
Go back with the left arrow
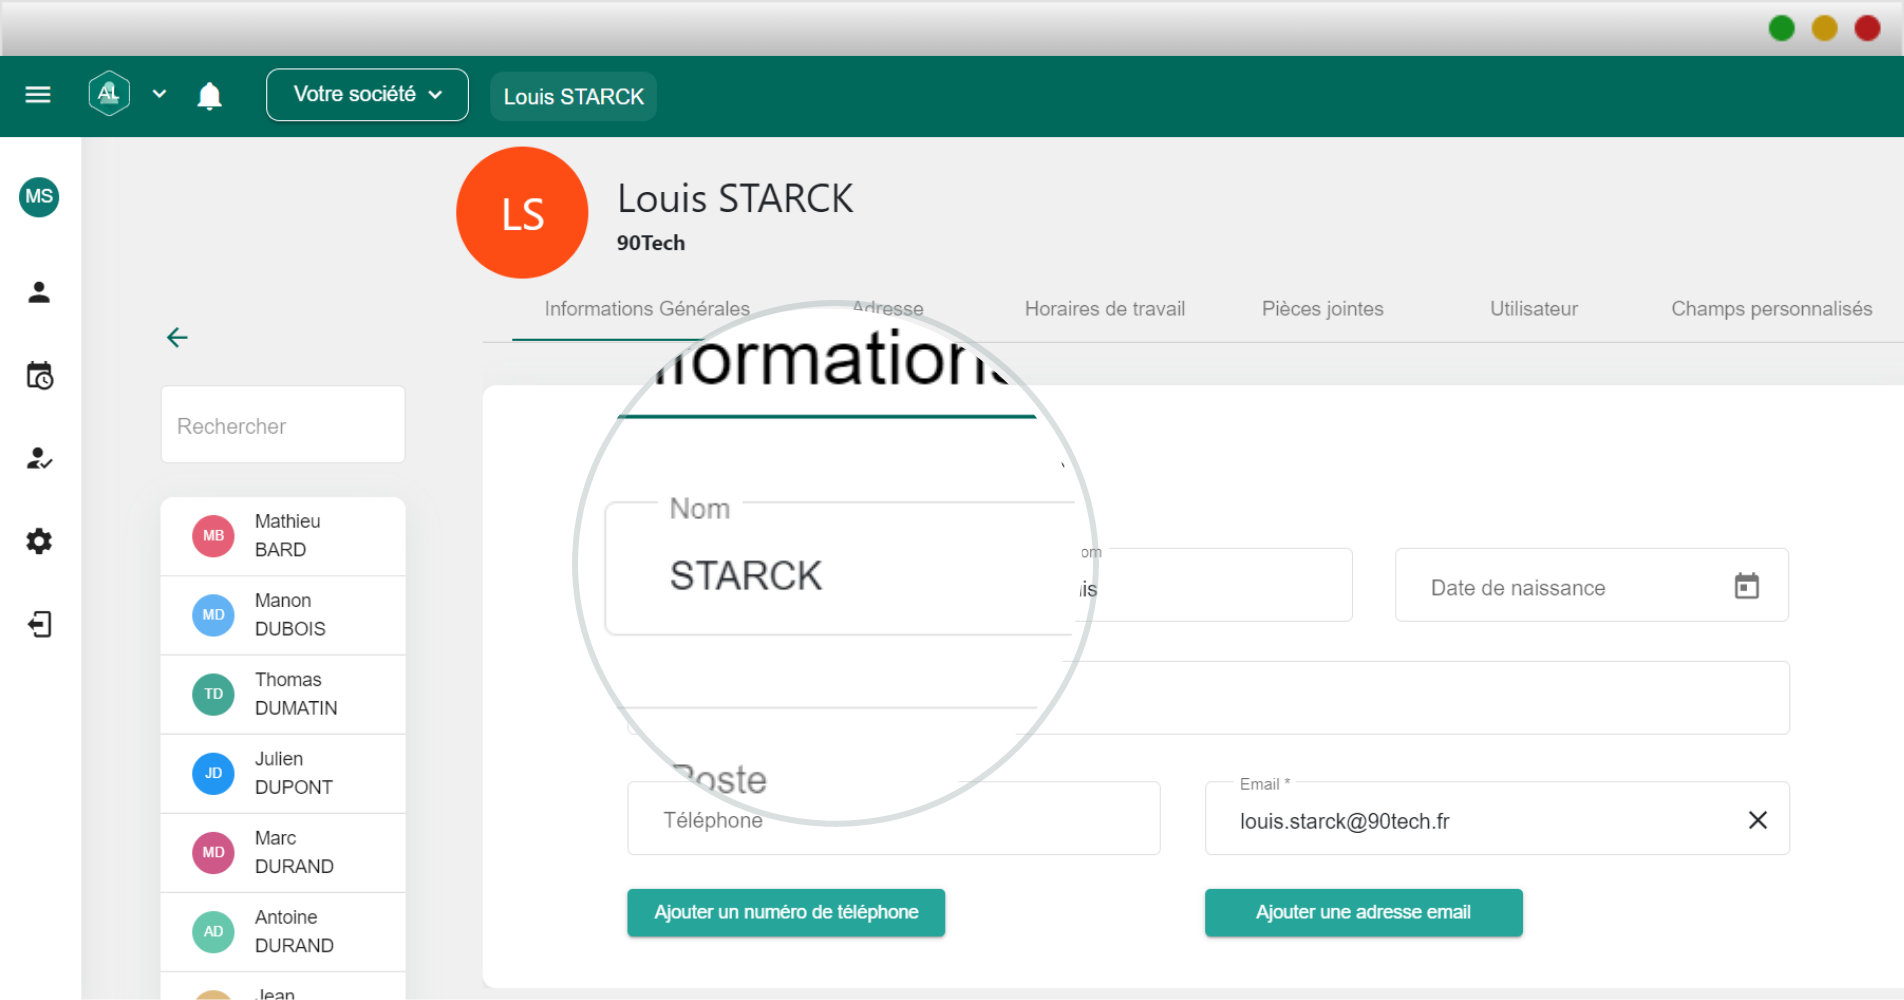(177, 337)
